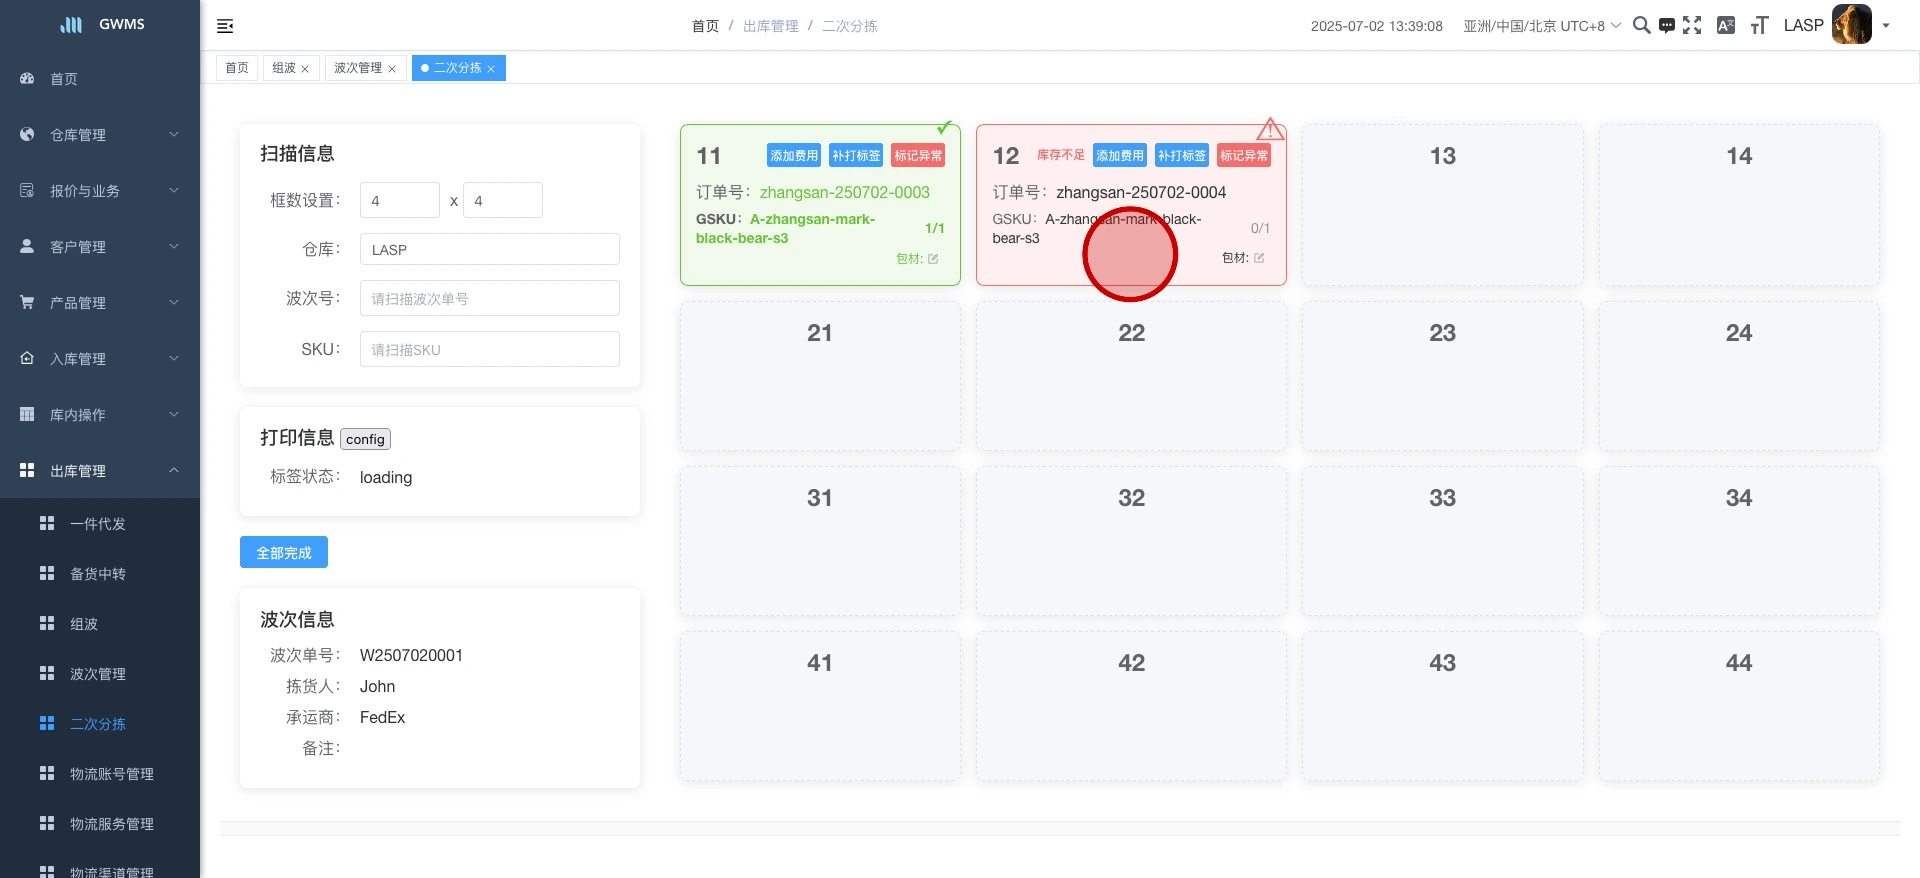1920x878 pixels.
Task: Close the 组波 tab
Action: 305,69
